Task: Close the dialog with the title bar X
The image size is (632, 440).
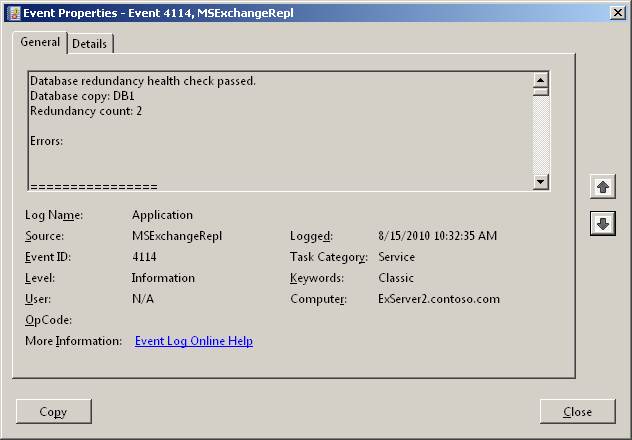Action: (617, 12)
